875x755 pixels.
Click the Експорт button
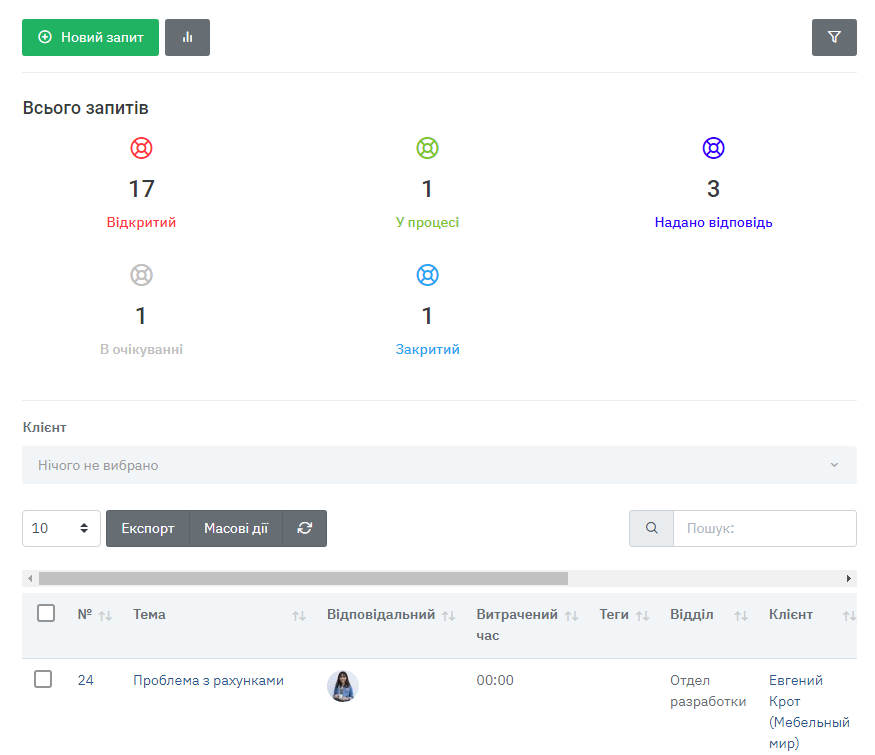pyautogui.click(x=147, y=529)
